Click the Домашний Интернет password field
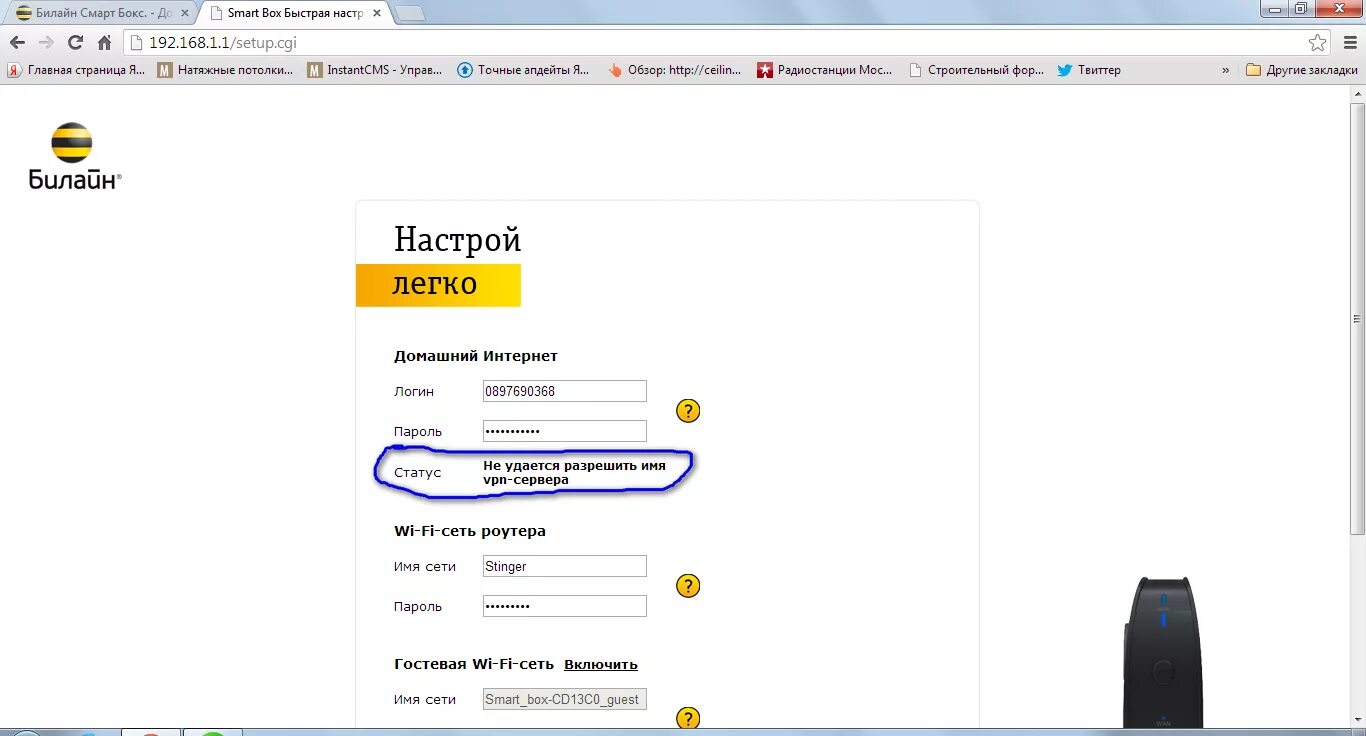Viewport: 1366px width, 736px height. click(565, 431)
